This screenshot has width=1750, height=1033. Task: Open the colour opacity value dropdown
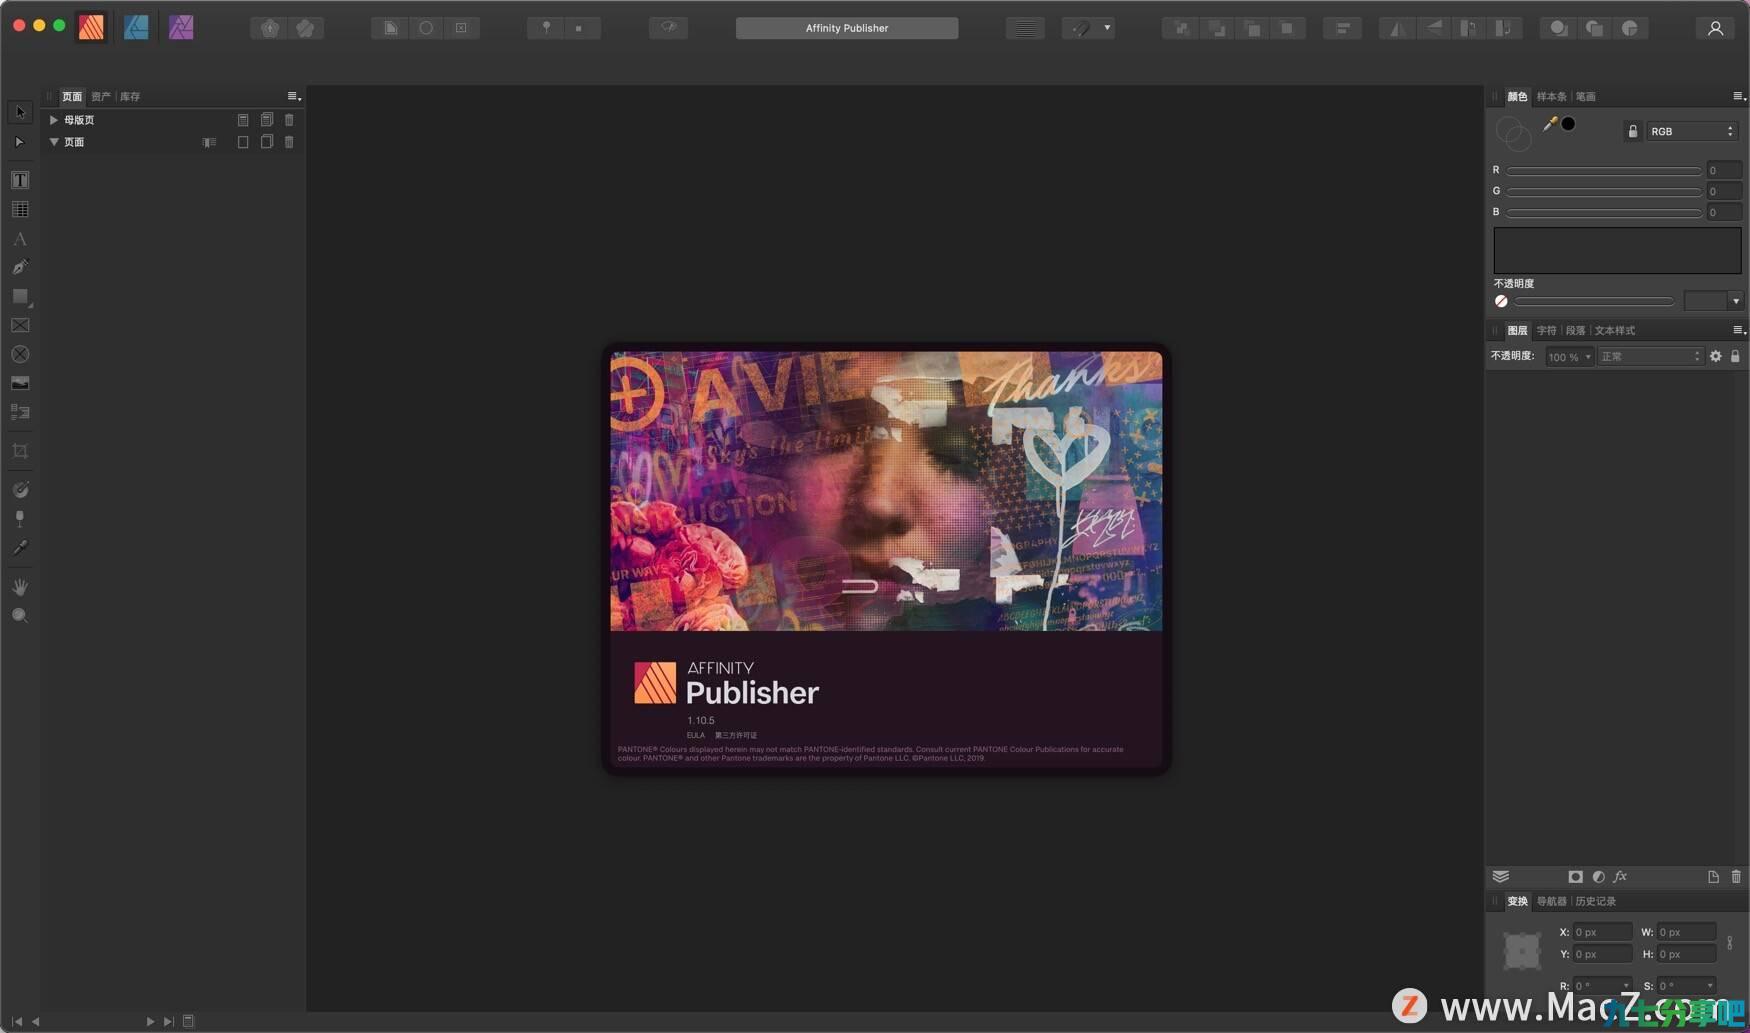point(1736,301)
